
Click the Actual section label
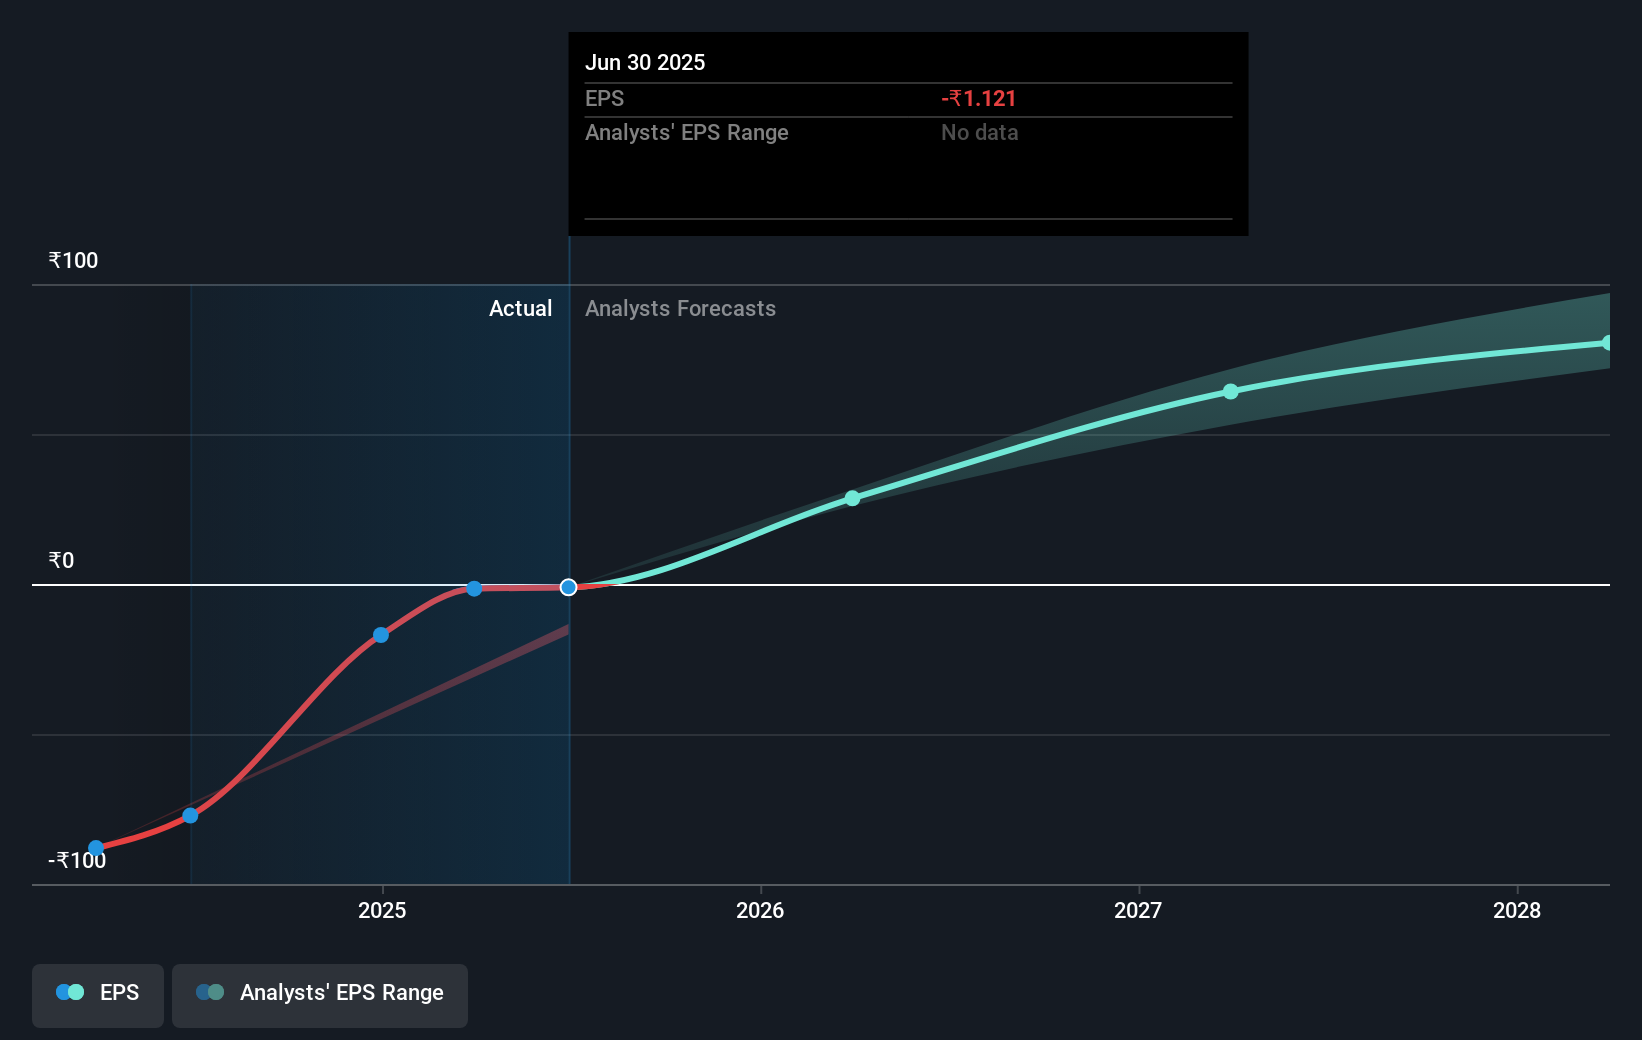coord(520,308)
